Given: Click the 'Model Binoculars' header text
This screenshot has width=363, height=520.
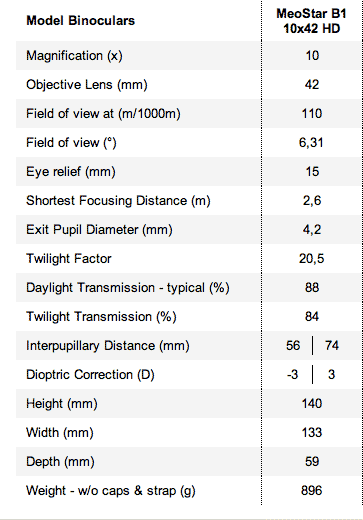Looking at the screenshot, I should [x=81, y=21].
